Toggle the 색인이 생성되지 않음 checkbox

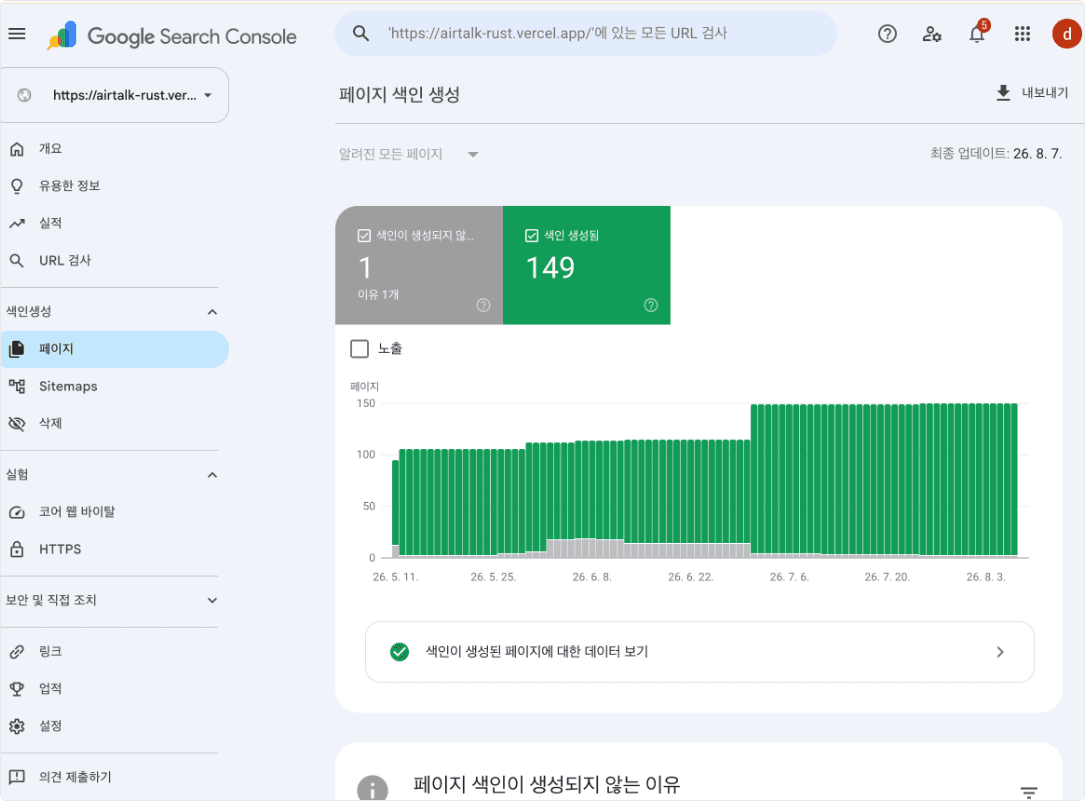tap(364, 236)
